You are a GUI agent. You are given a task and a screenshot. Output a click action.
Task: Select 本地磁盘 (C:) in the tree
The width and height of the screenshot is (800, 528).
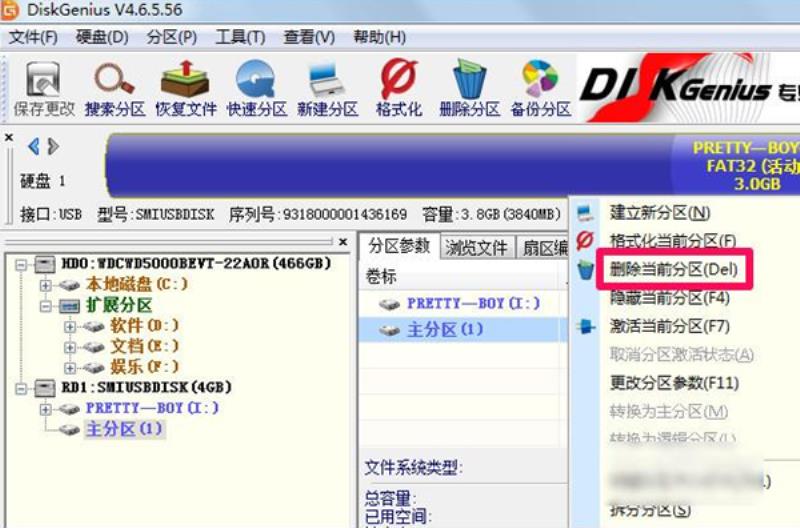pos(137,284)
